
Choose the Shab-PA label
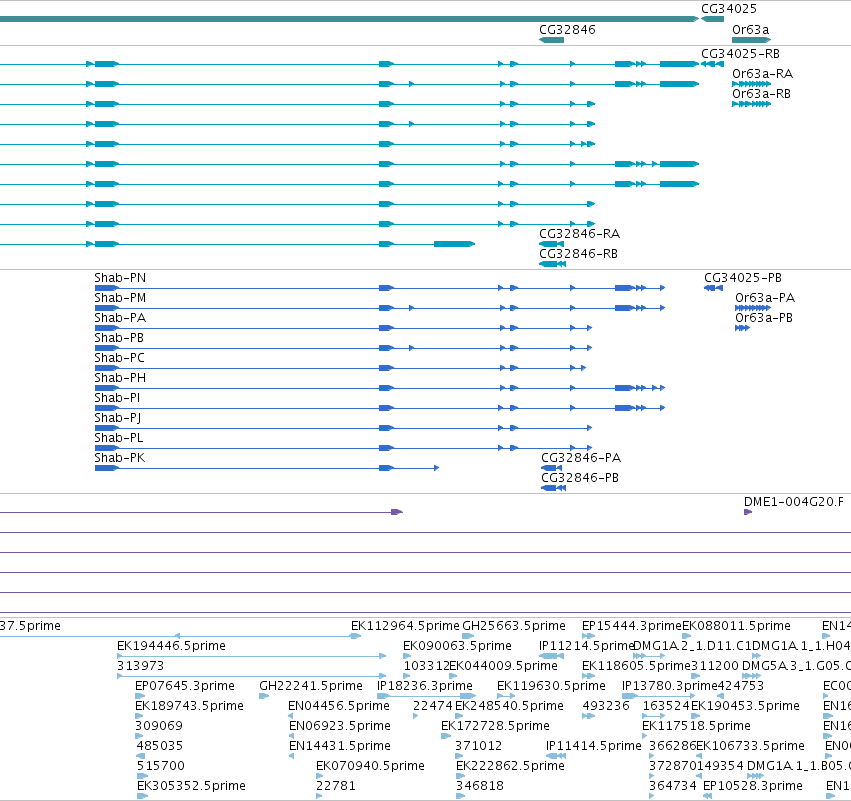[x=120, y=318]
